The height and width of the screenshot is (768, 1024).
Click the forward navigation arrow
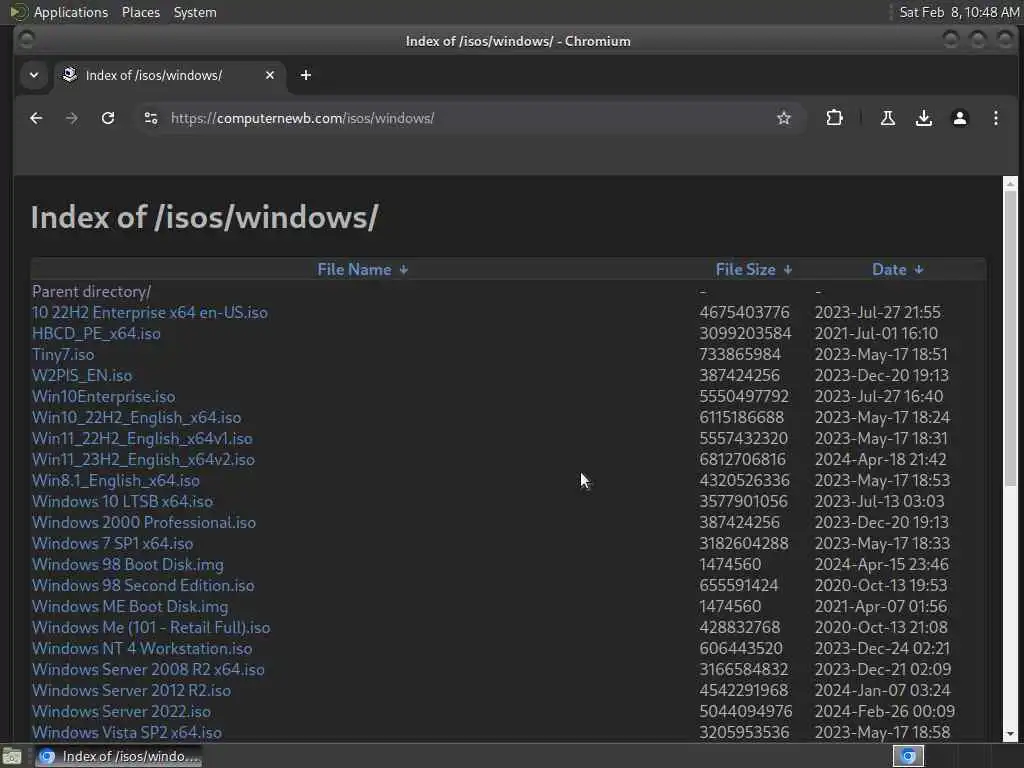click(72, 118)
